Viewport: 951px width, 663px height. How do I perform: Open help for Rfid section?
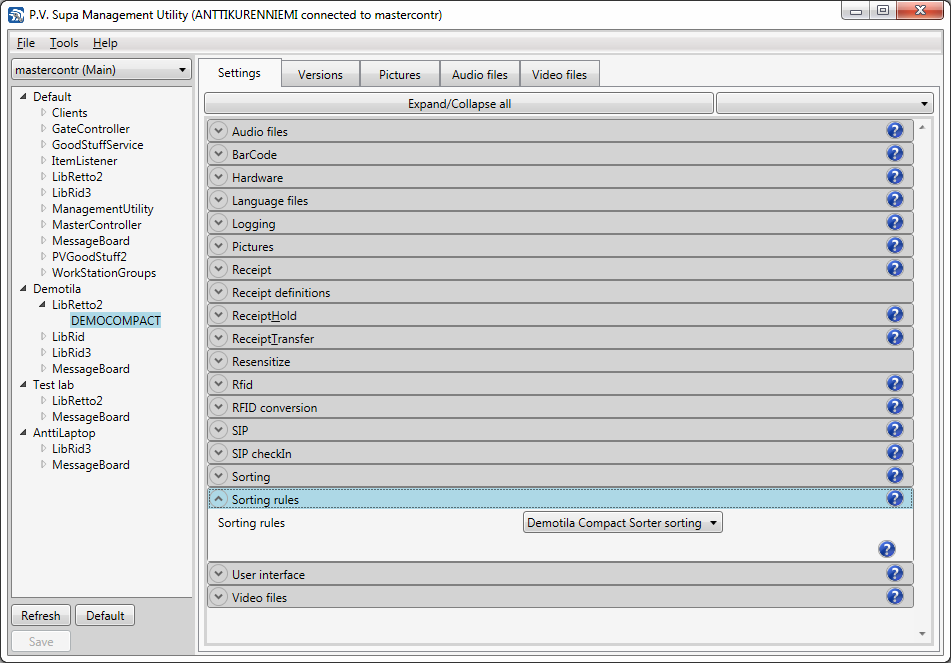pyautogui.click(x=895, y=383)
